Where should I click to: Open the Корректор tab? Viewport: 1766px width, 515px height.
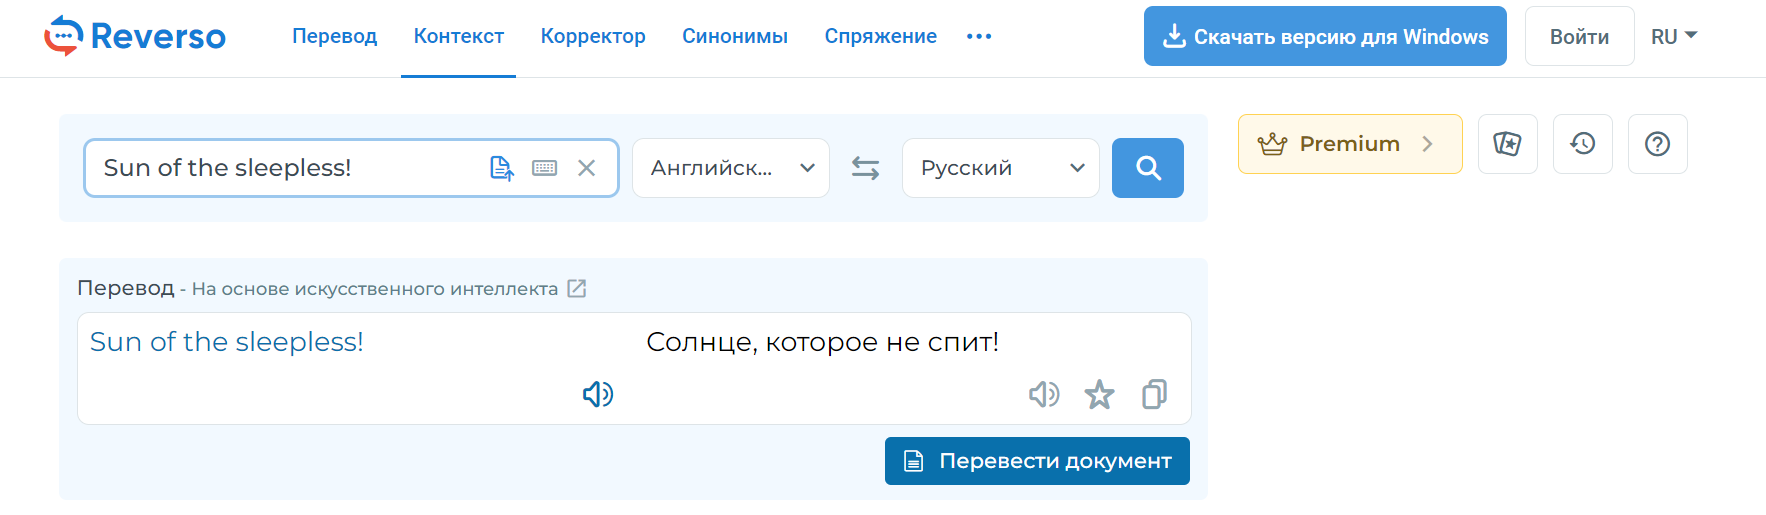pos(593,36)
